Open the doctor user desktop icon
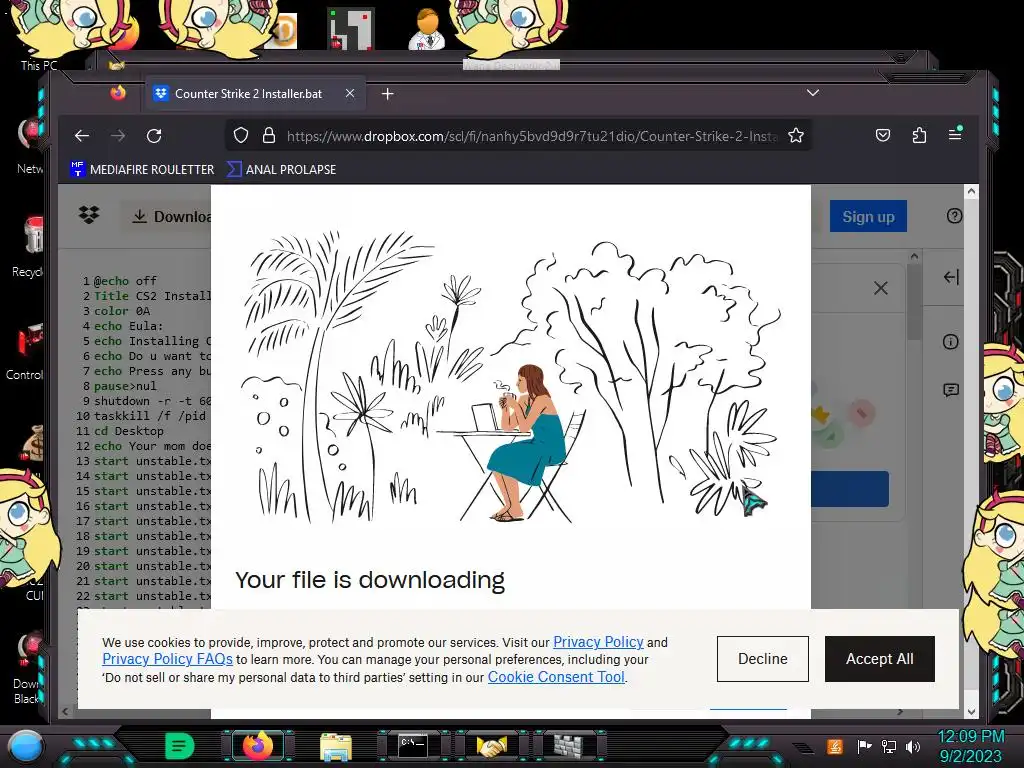This screenshot has width=1024, height=768. [427, 28]
